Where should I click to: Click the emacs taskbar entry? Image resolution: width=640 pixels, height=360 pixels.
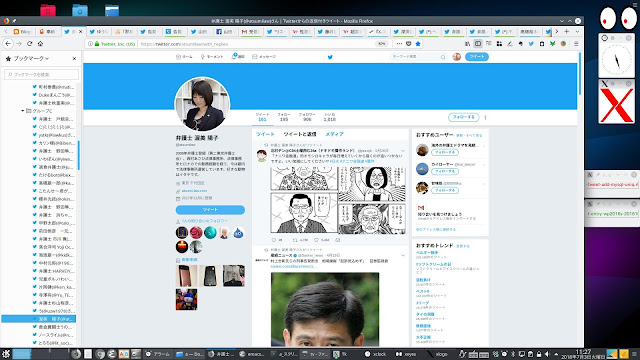[252, 354]
